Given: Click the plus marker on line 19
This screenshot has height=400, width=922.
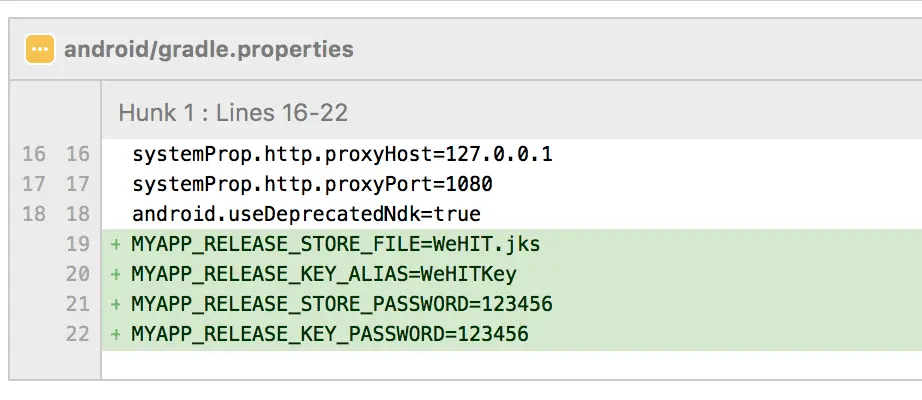Looking at the screenshot, I should point(116,244).
